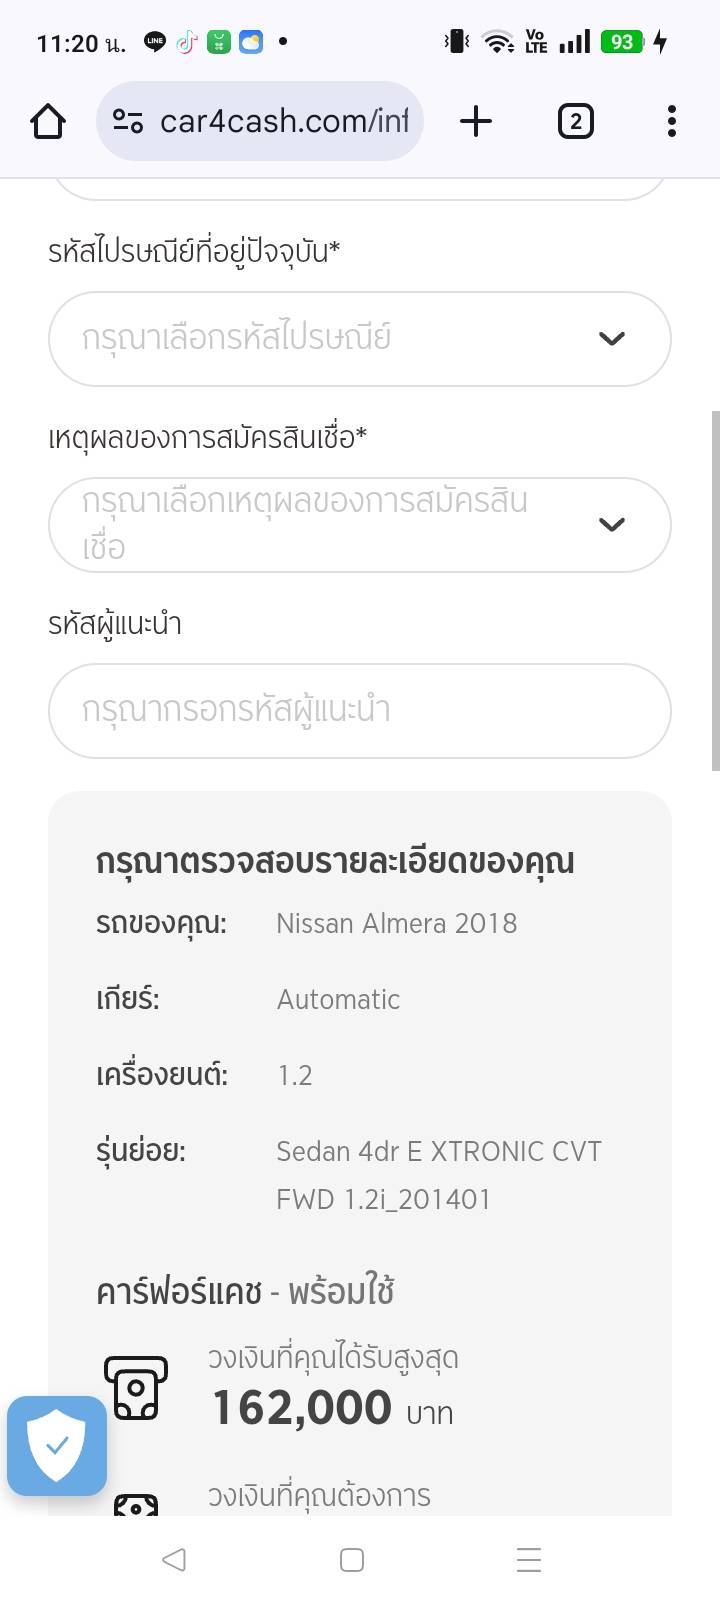The image size is (720, 1604).
Task: Click the postal code dropdown chevron
Action: click(611, 339)
